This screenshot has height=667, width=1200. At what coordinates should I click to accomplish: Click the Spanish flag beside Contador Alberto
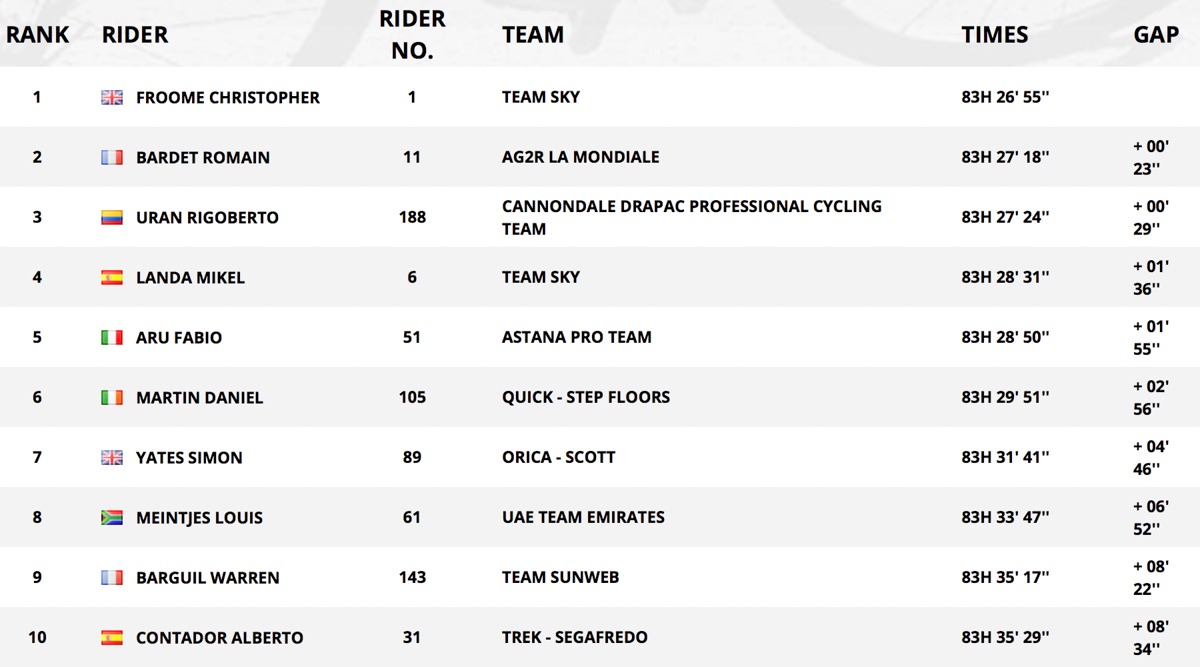tap(112, 637)
